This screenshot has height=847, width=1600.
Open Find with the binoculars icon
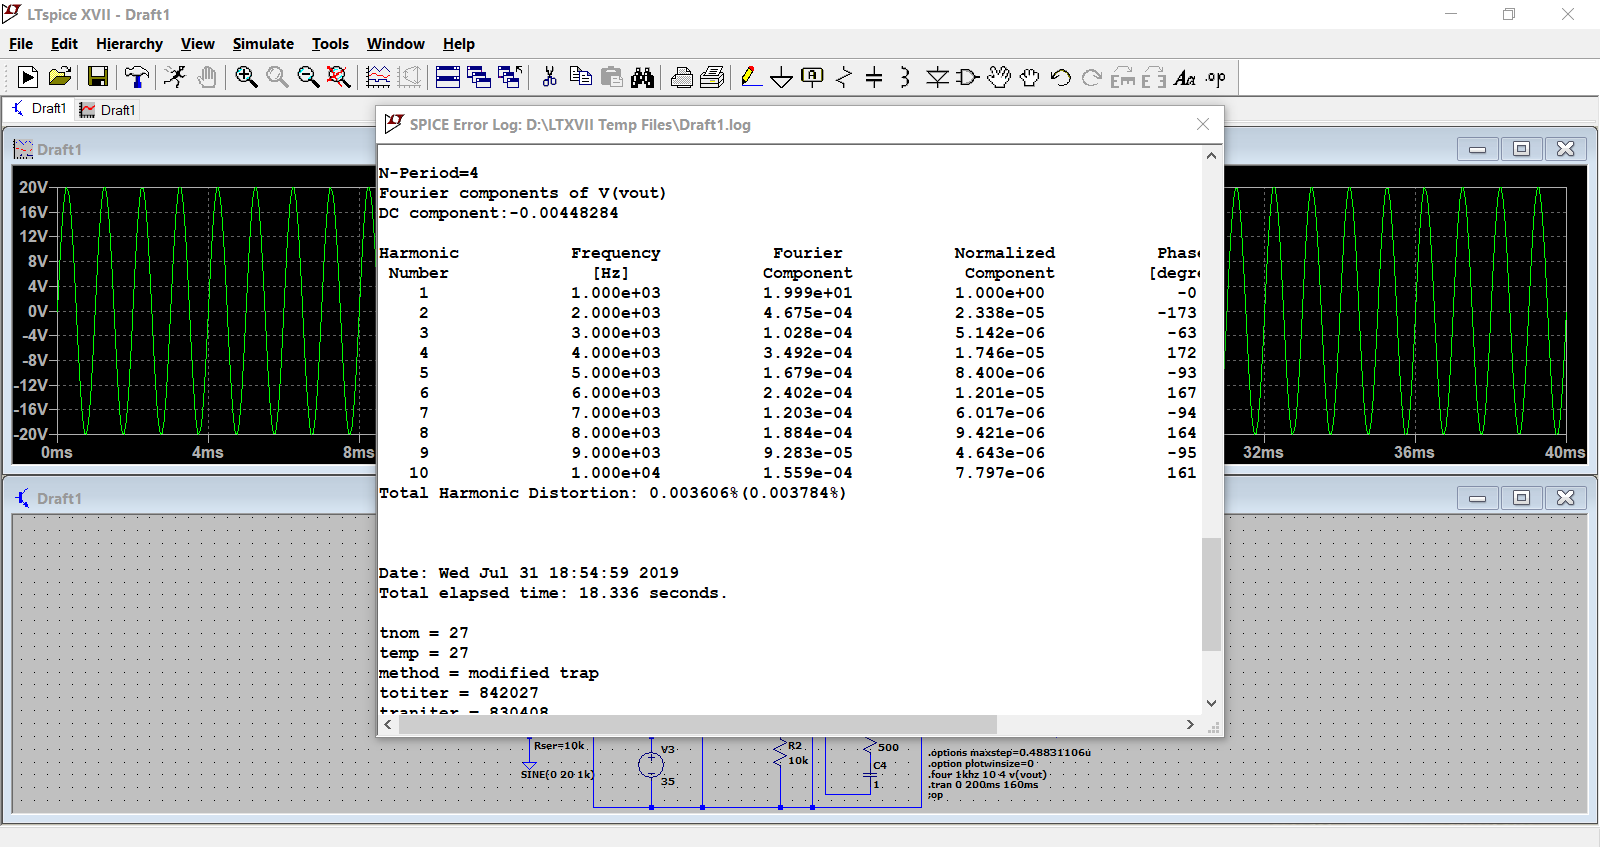coord(642,77)
